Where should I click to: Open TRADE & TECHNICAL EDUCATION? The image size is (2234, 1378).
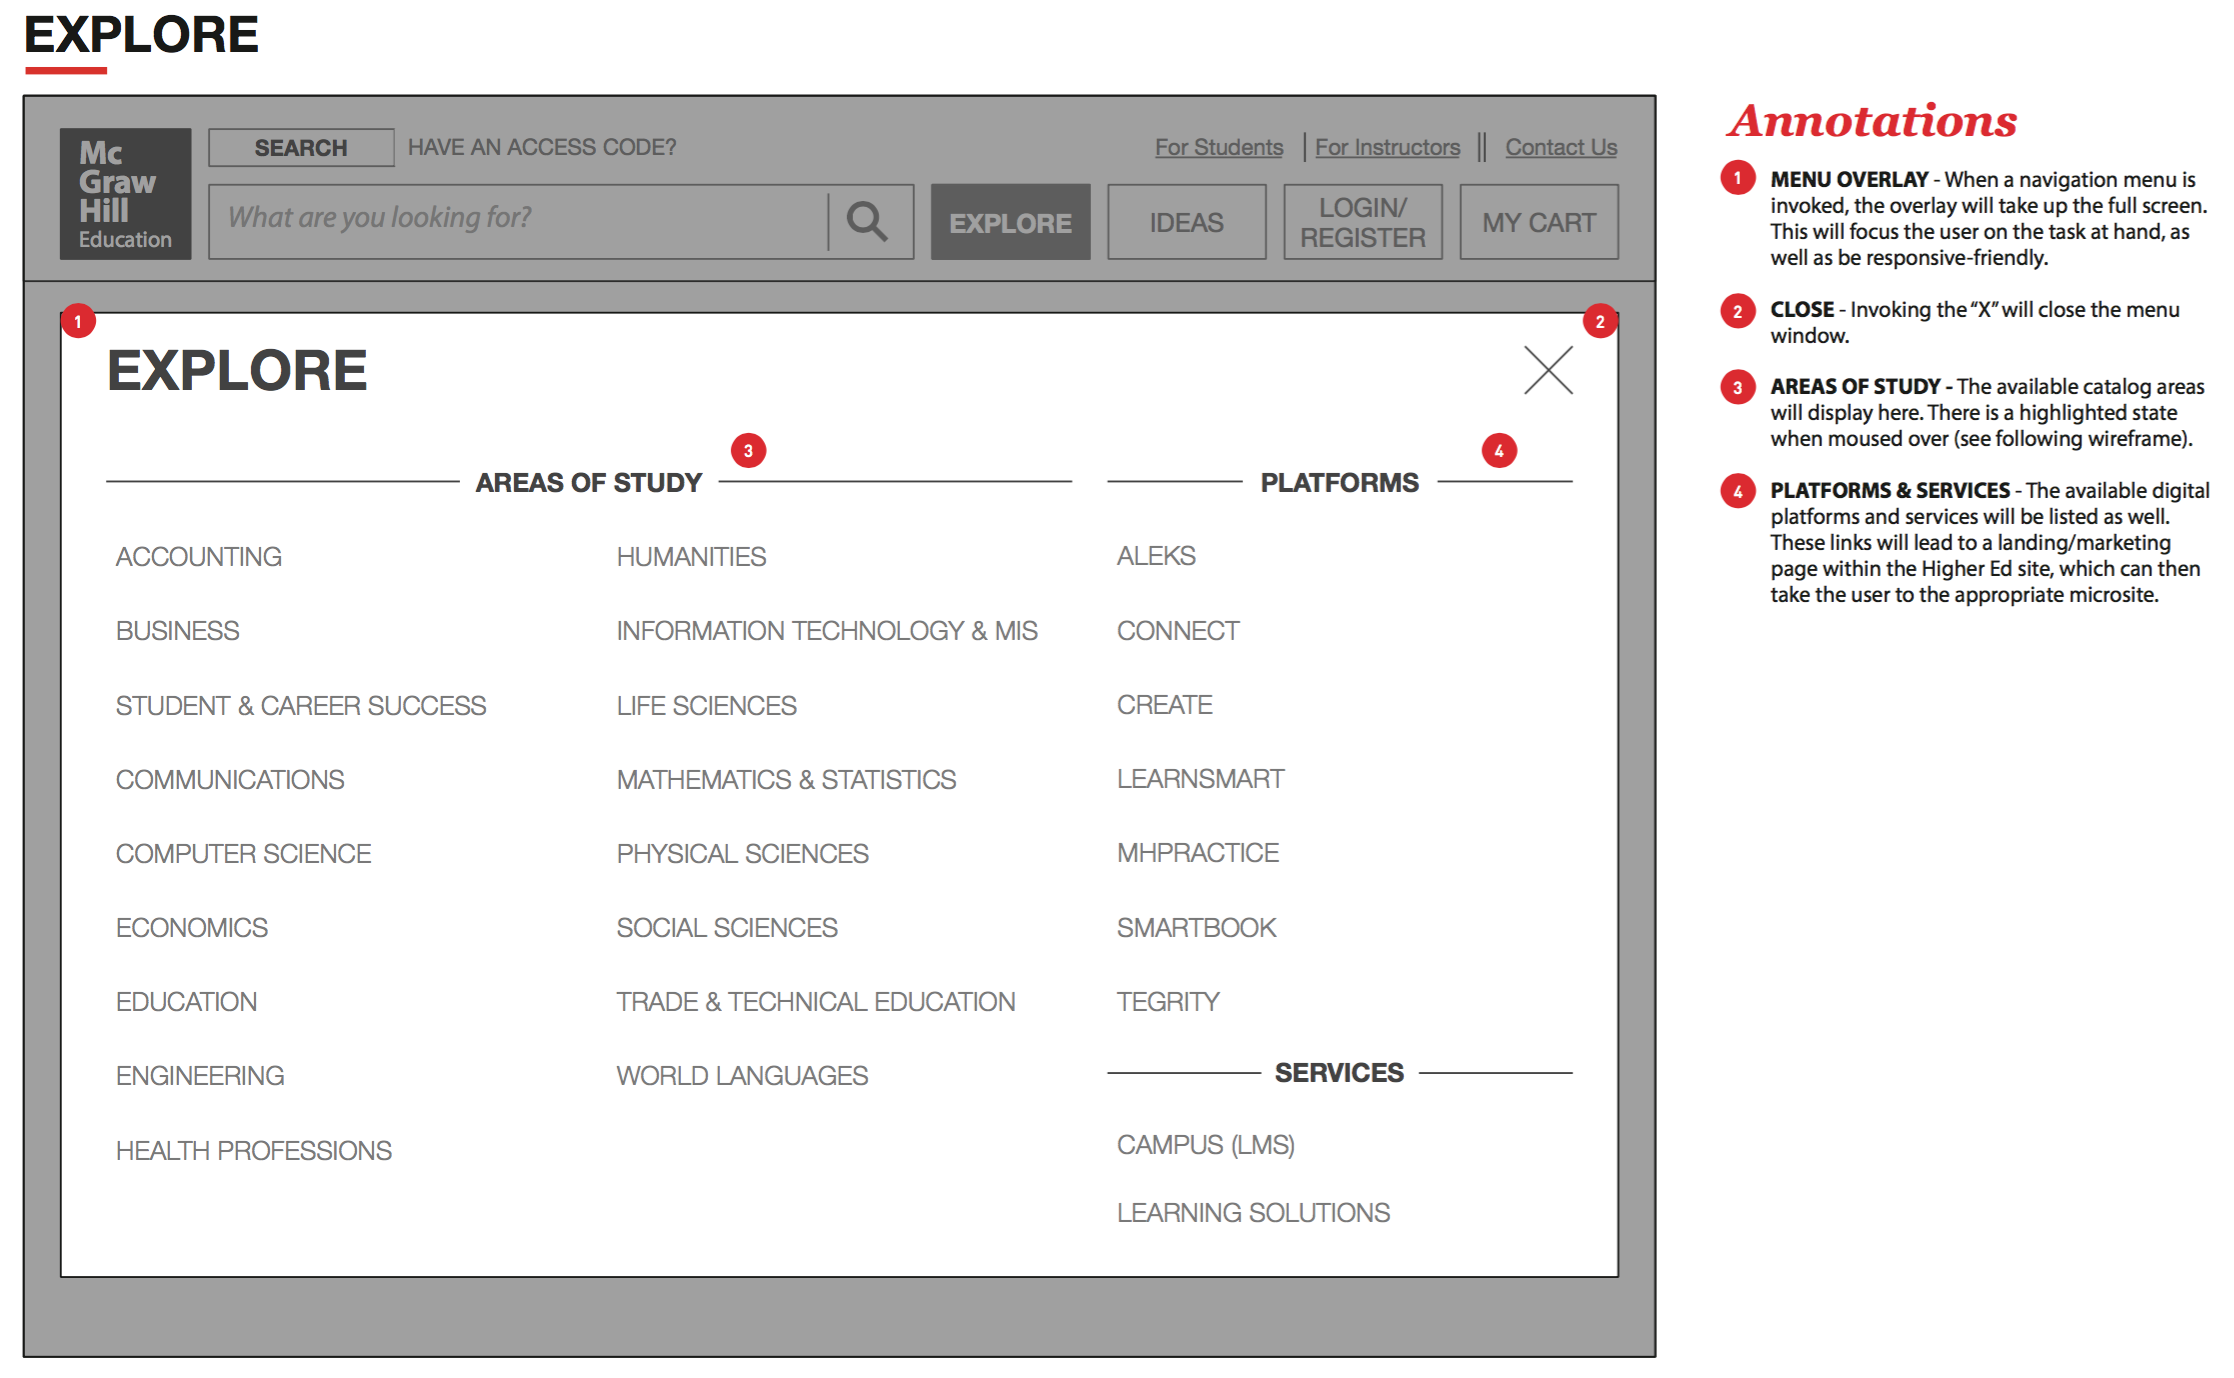(816, 1001)
